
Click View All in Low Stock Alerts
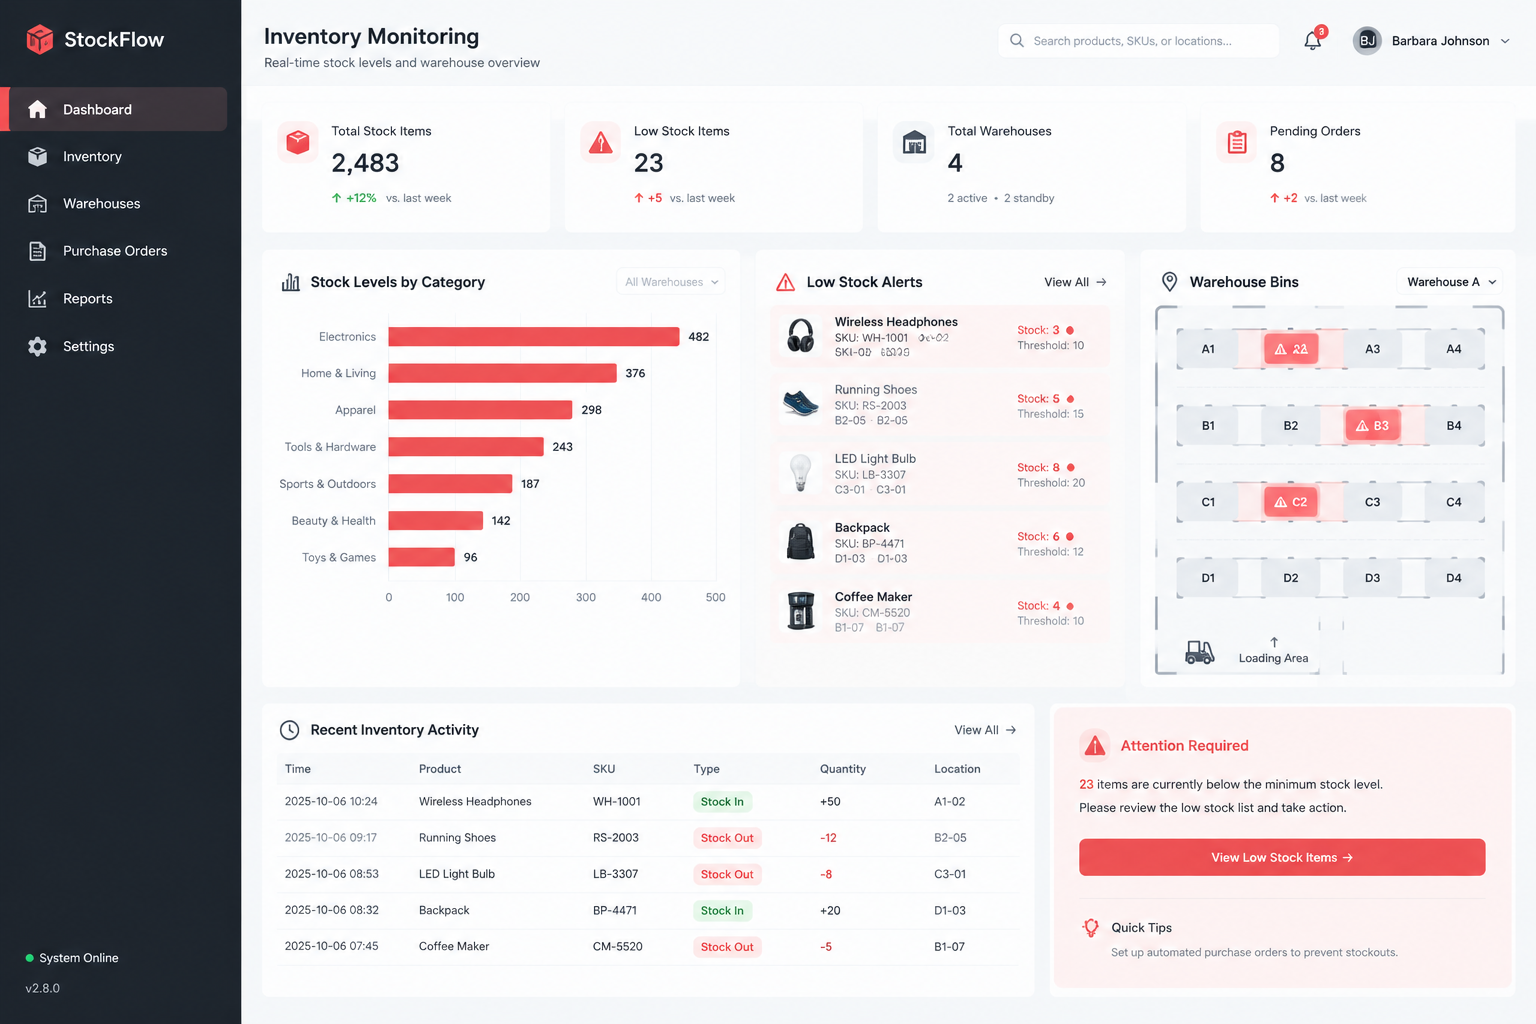(1075, 282)
